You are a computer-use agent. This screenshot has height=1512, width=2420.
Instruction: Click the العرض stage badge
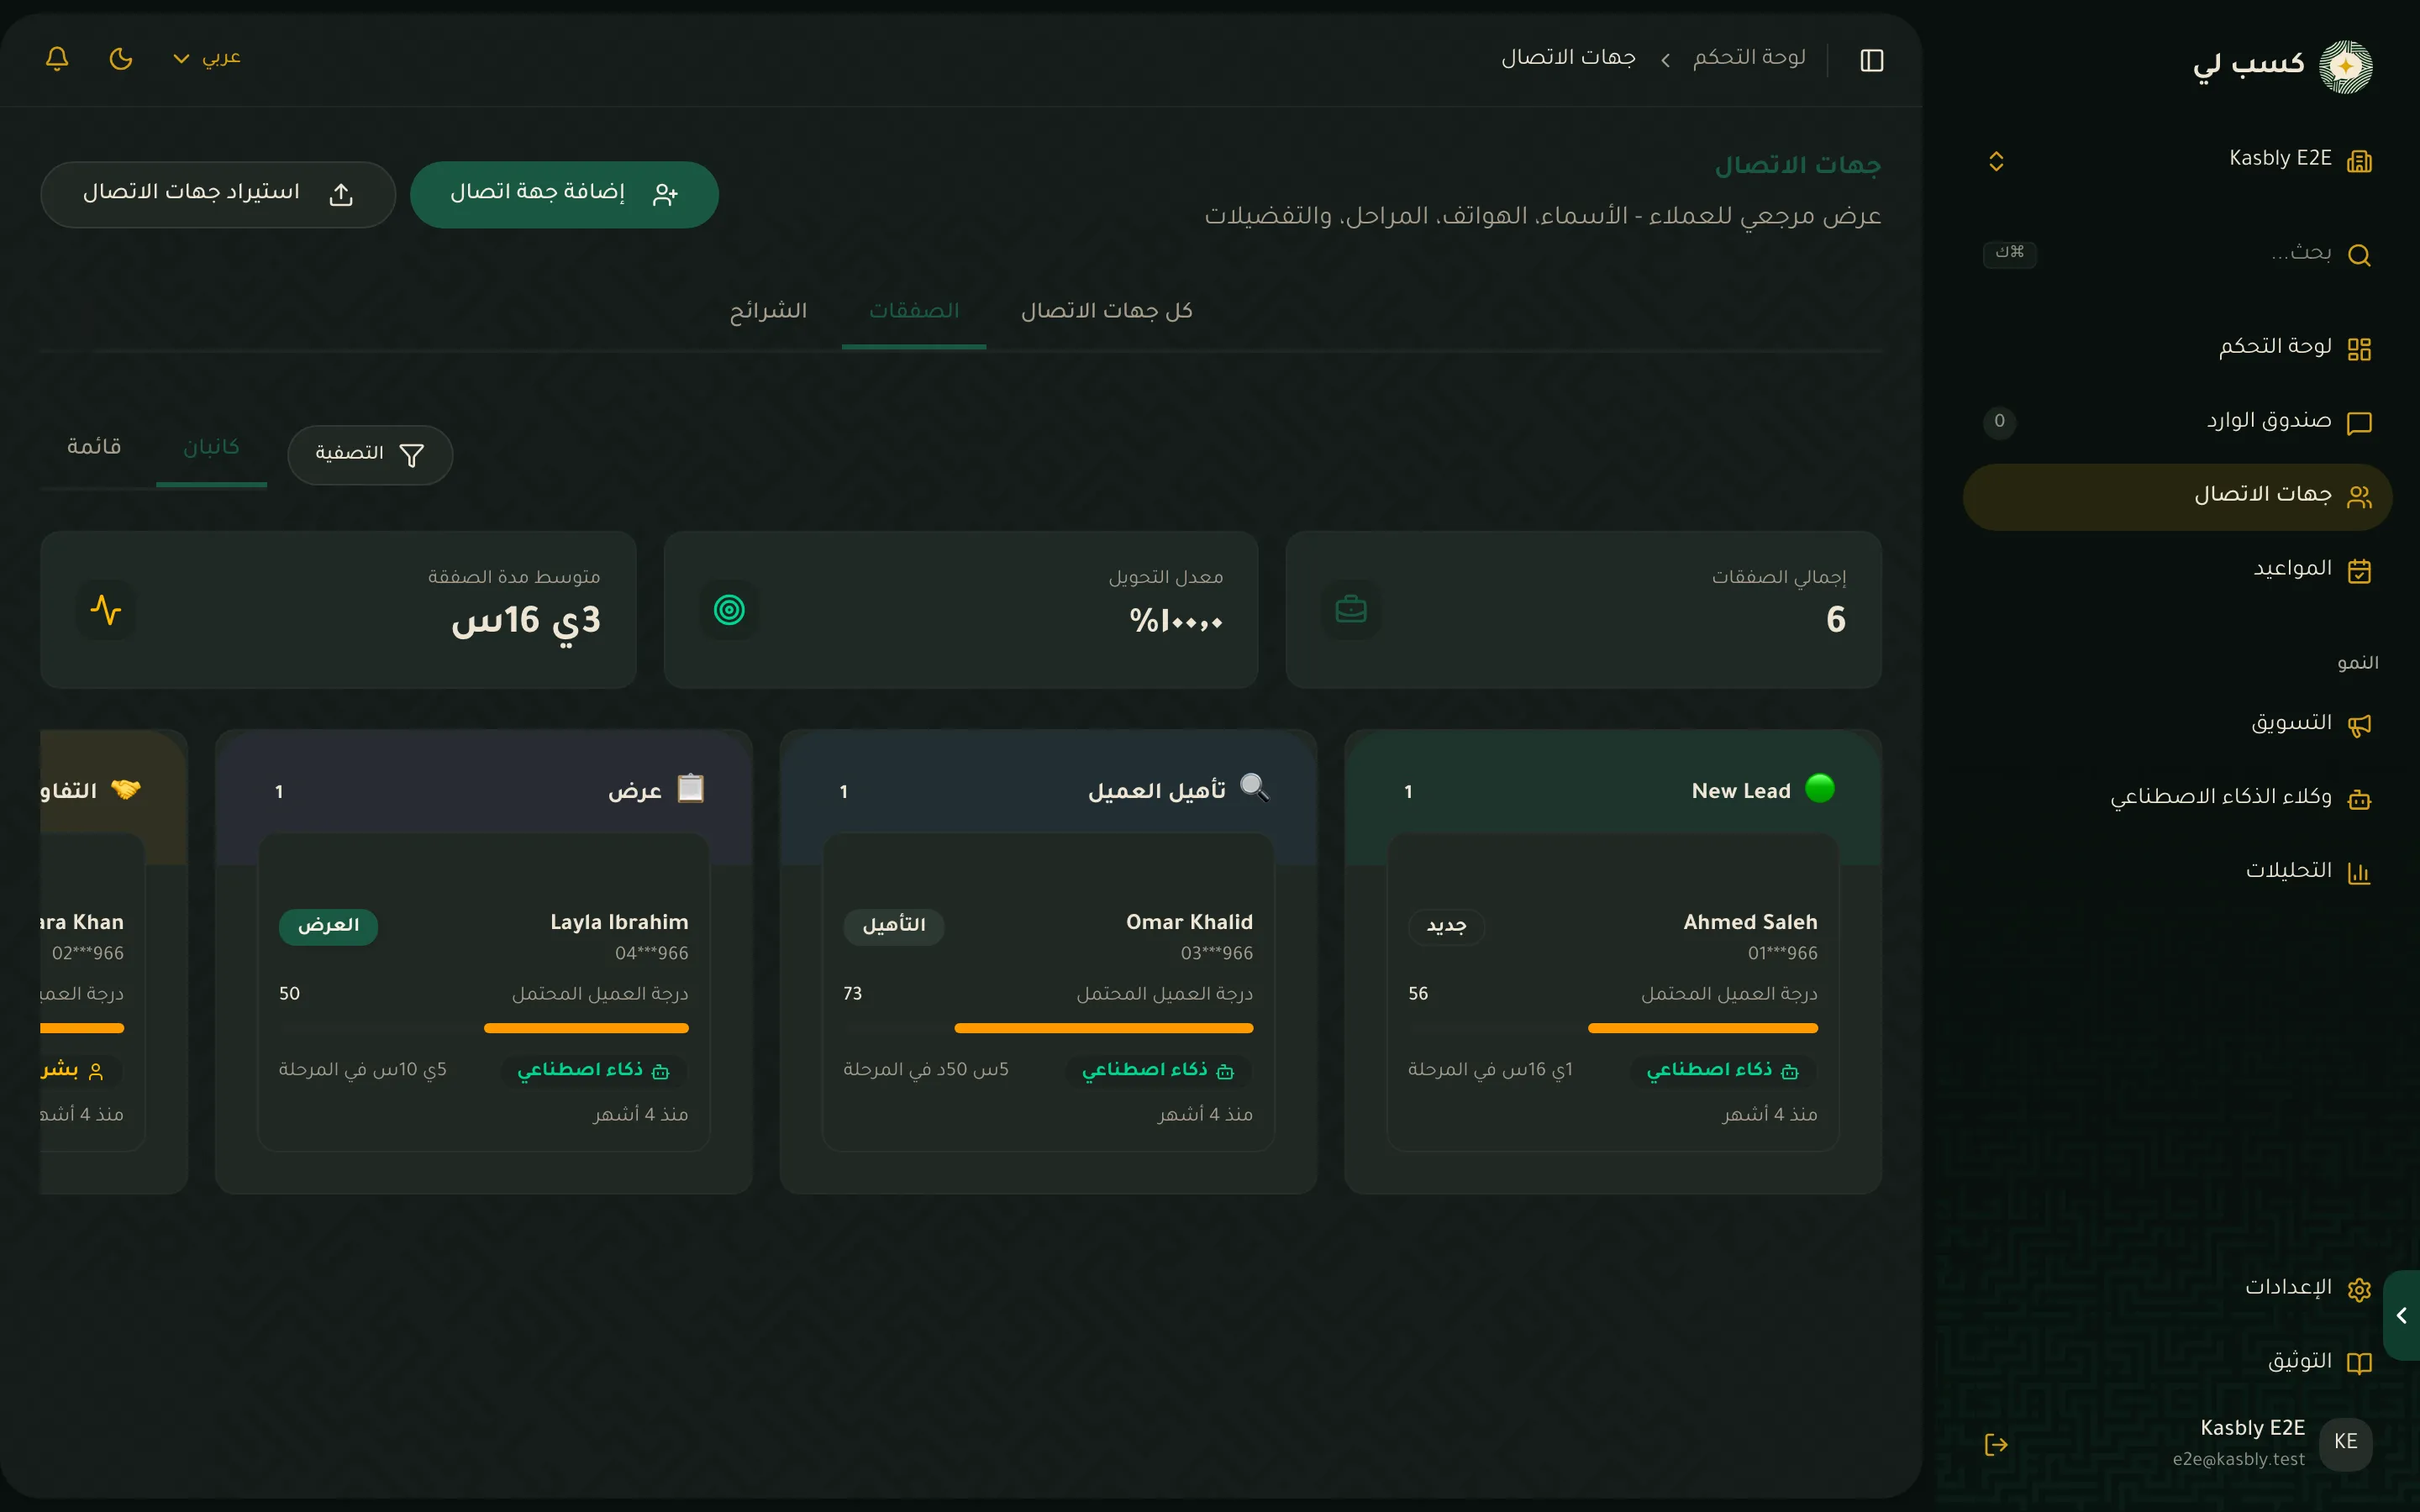328,926
